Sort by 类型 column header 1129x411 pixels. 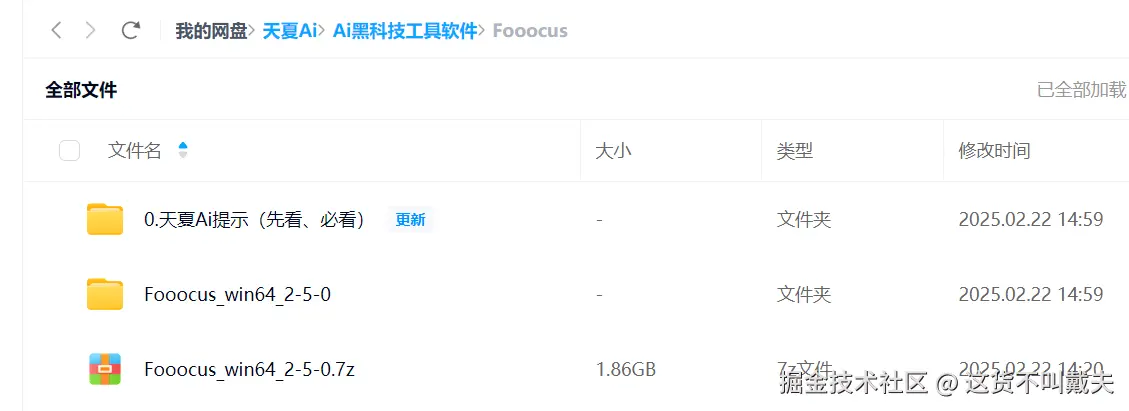[795, 150]
